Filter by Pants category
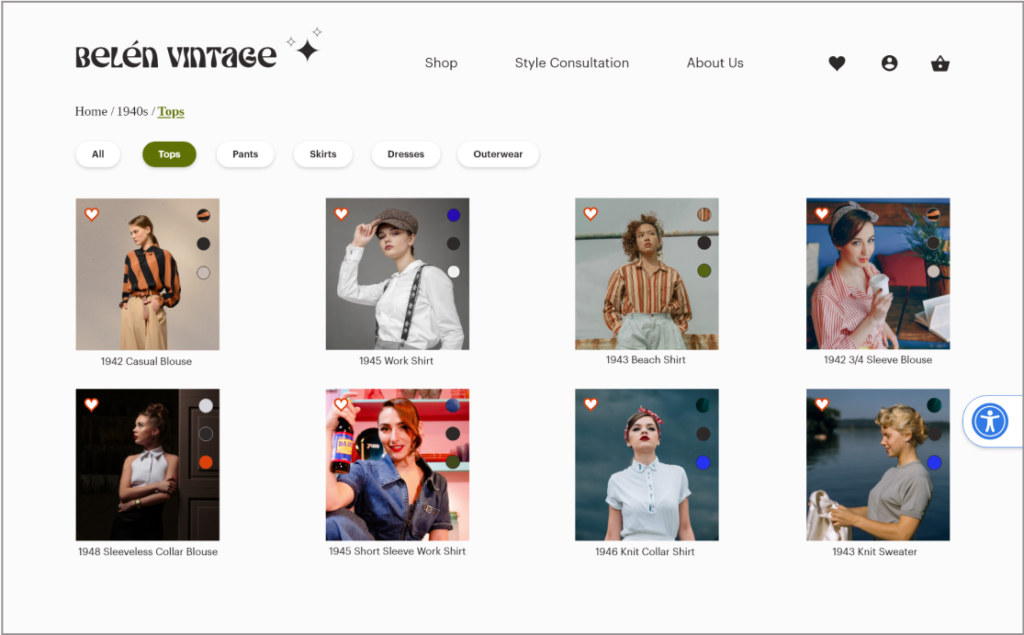 click(x=245, y=154)
